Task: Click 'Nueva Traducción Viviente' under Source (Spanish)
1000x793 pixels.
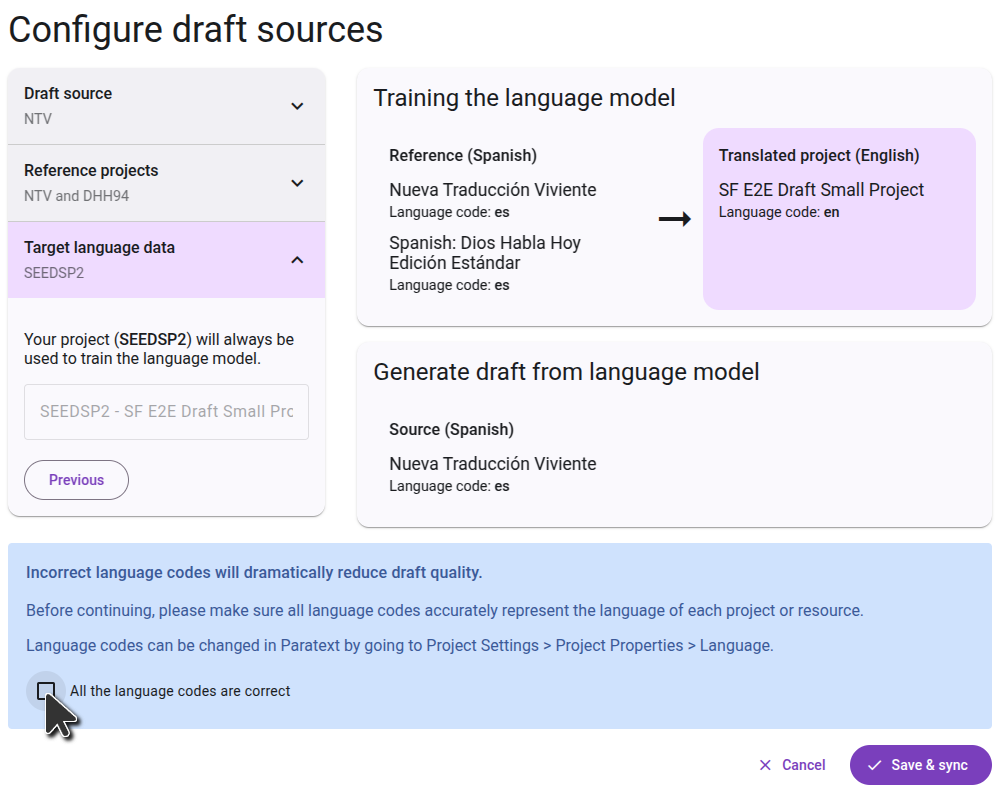Action: point(492,464)
